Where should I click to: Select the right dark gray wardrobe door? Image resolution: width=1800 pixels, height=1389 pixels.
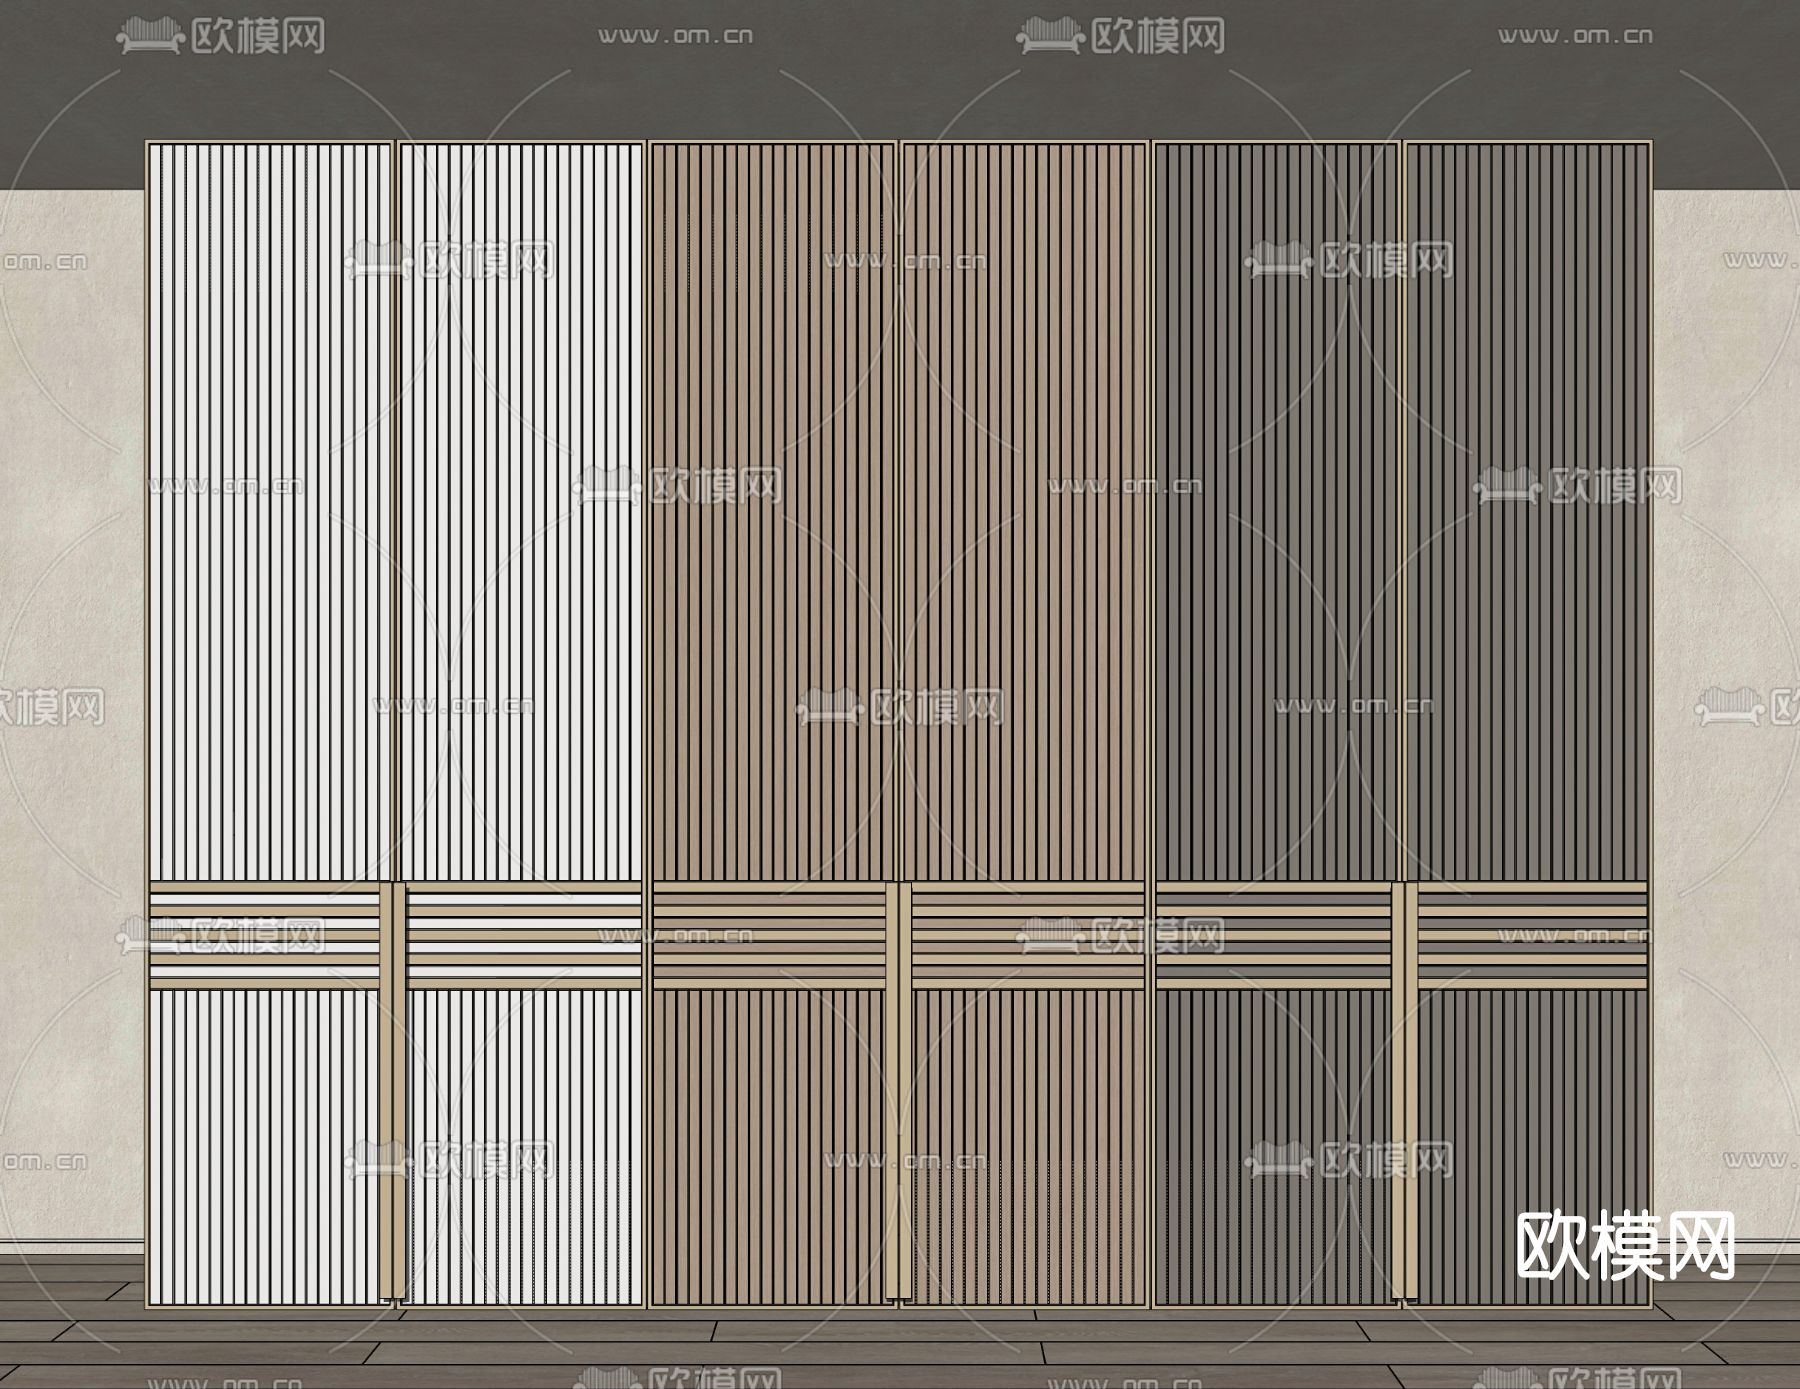click(x=1528, y=724)
